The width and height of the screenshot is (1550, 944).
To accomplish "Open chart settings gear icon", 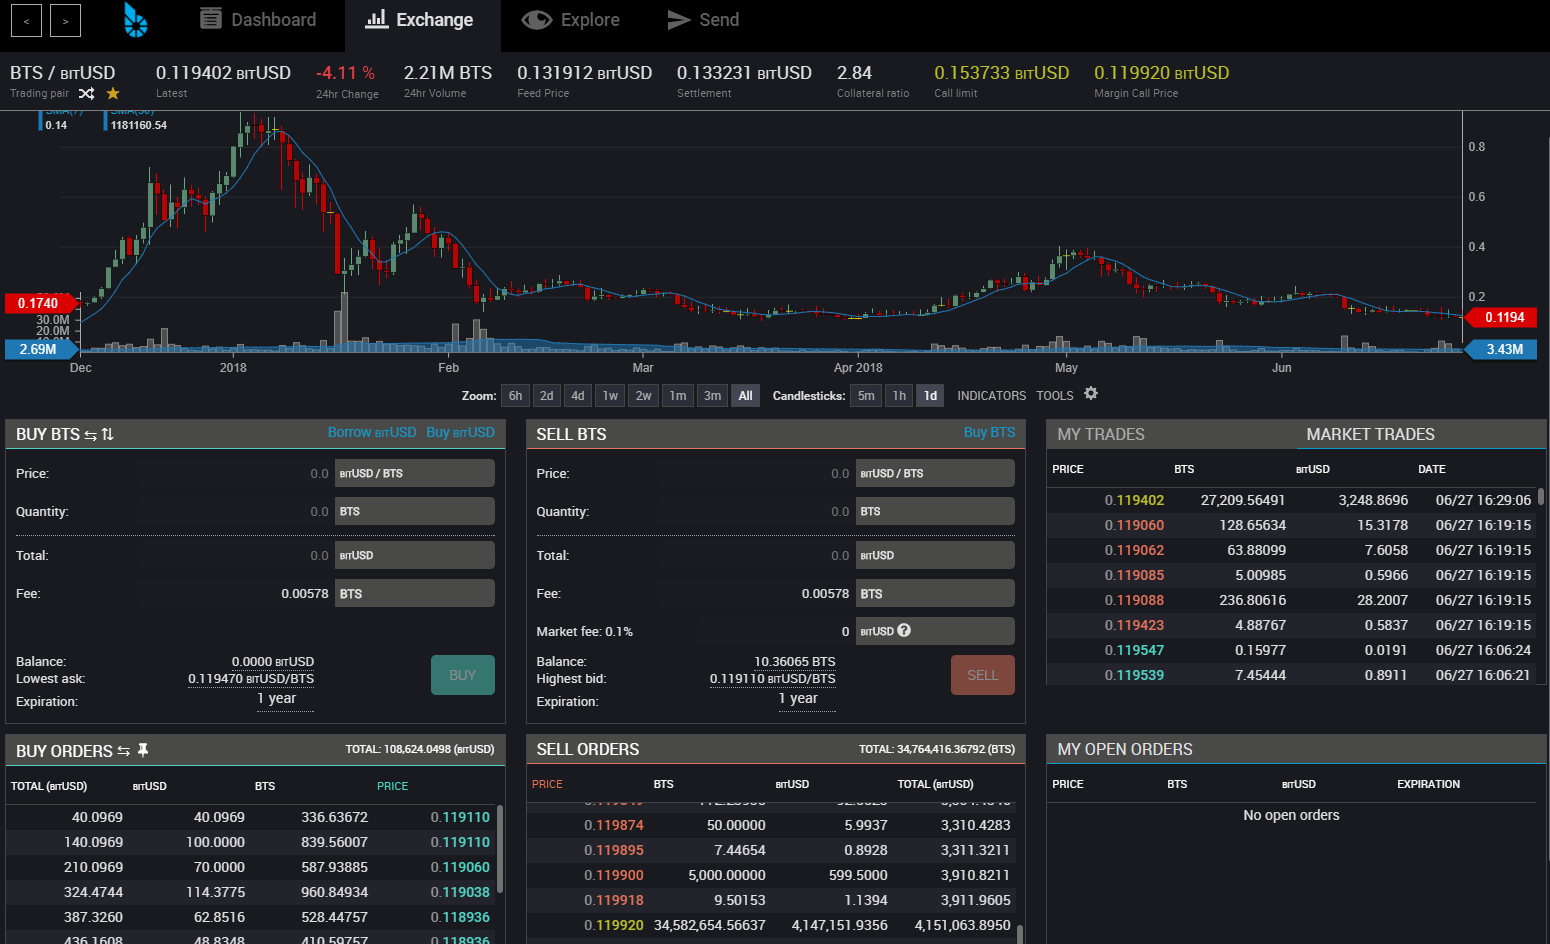I will click(1091, 394).
